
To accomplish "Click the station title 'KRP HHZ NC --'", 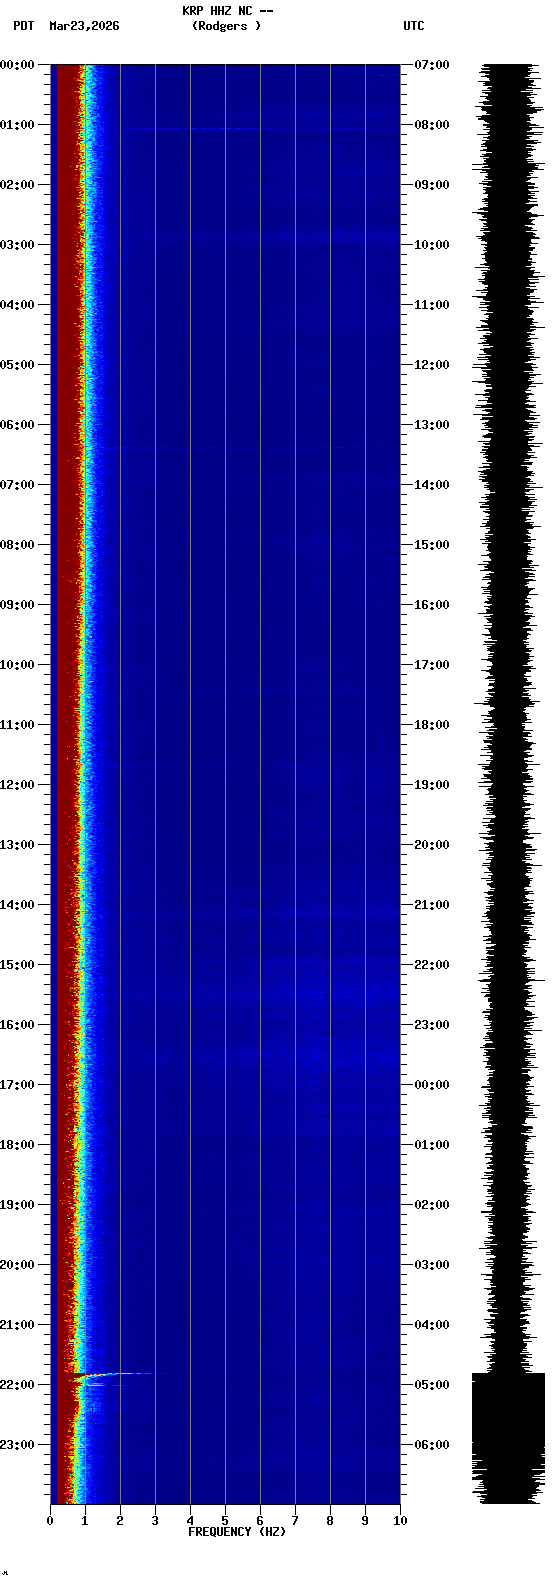I will [227, 11].
